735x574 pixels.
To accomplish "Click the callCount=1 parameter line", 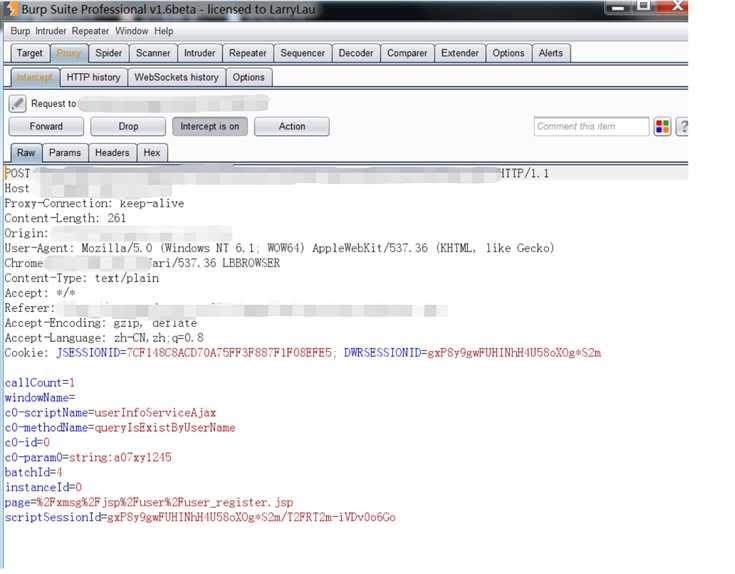I will (40, 383).
